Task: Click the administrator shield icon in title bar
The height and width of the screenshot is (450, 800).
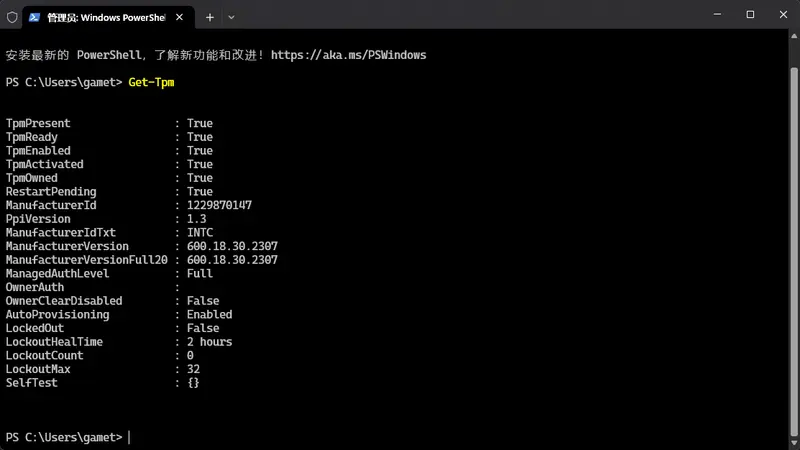Action: pos(12,17)
